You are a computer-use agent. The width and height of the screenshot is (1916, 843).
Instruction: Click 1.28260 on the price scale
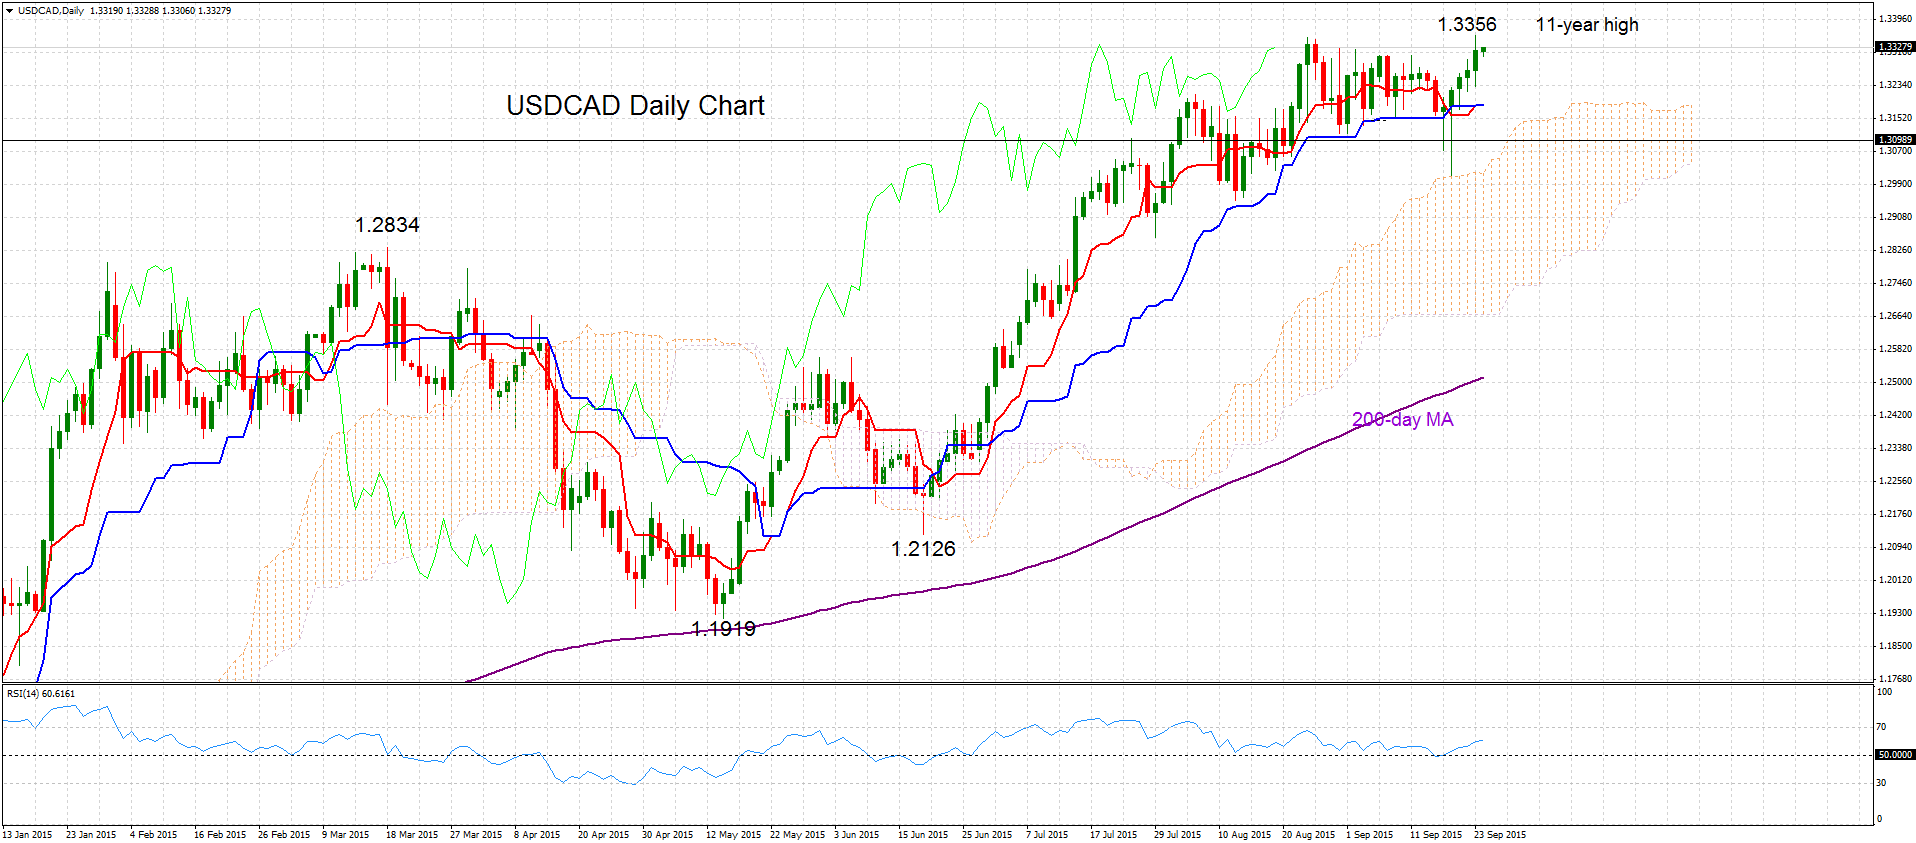pyautogui.click(x=1895, y=250)
